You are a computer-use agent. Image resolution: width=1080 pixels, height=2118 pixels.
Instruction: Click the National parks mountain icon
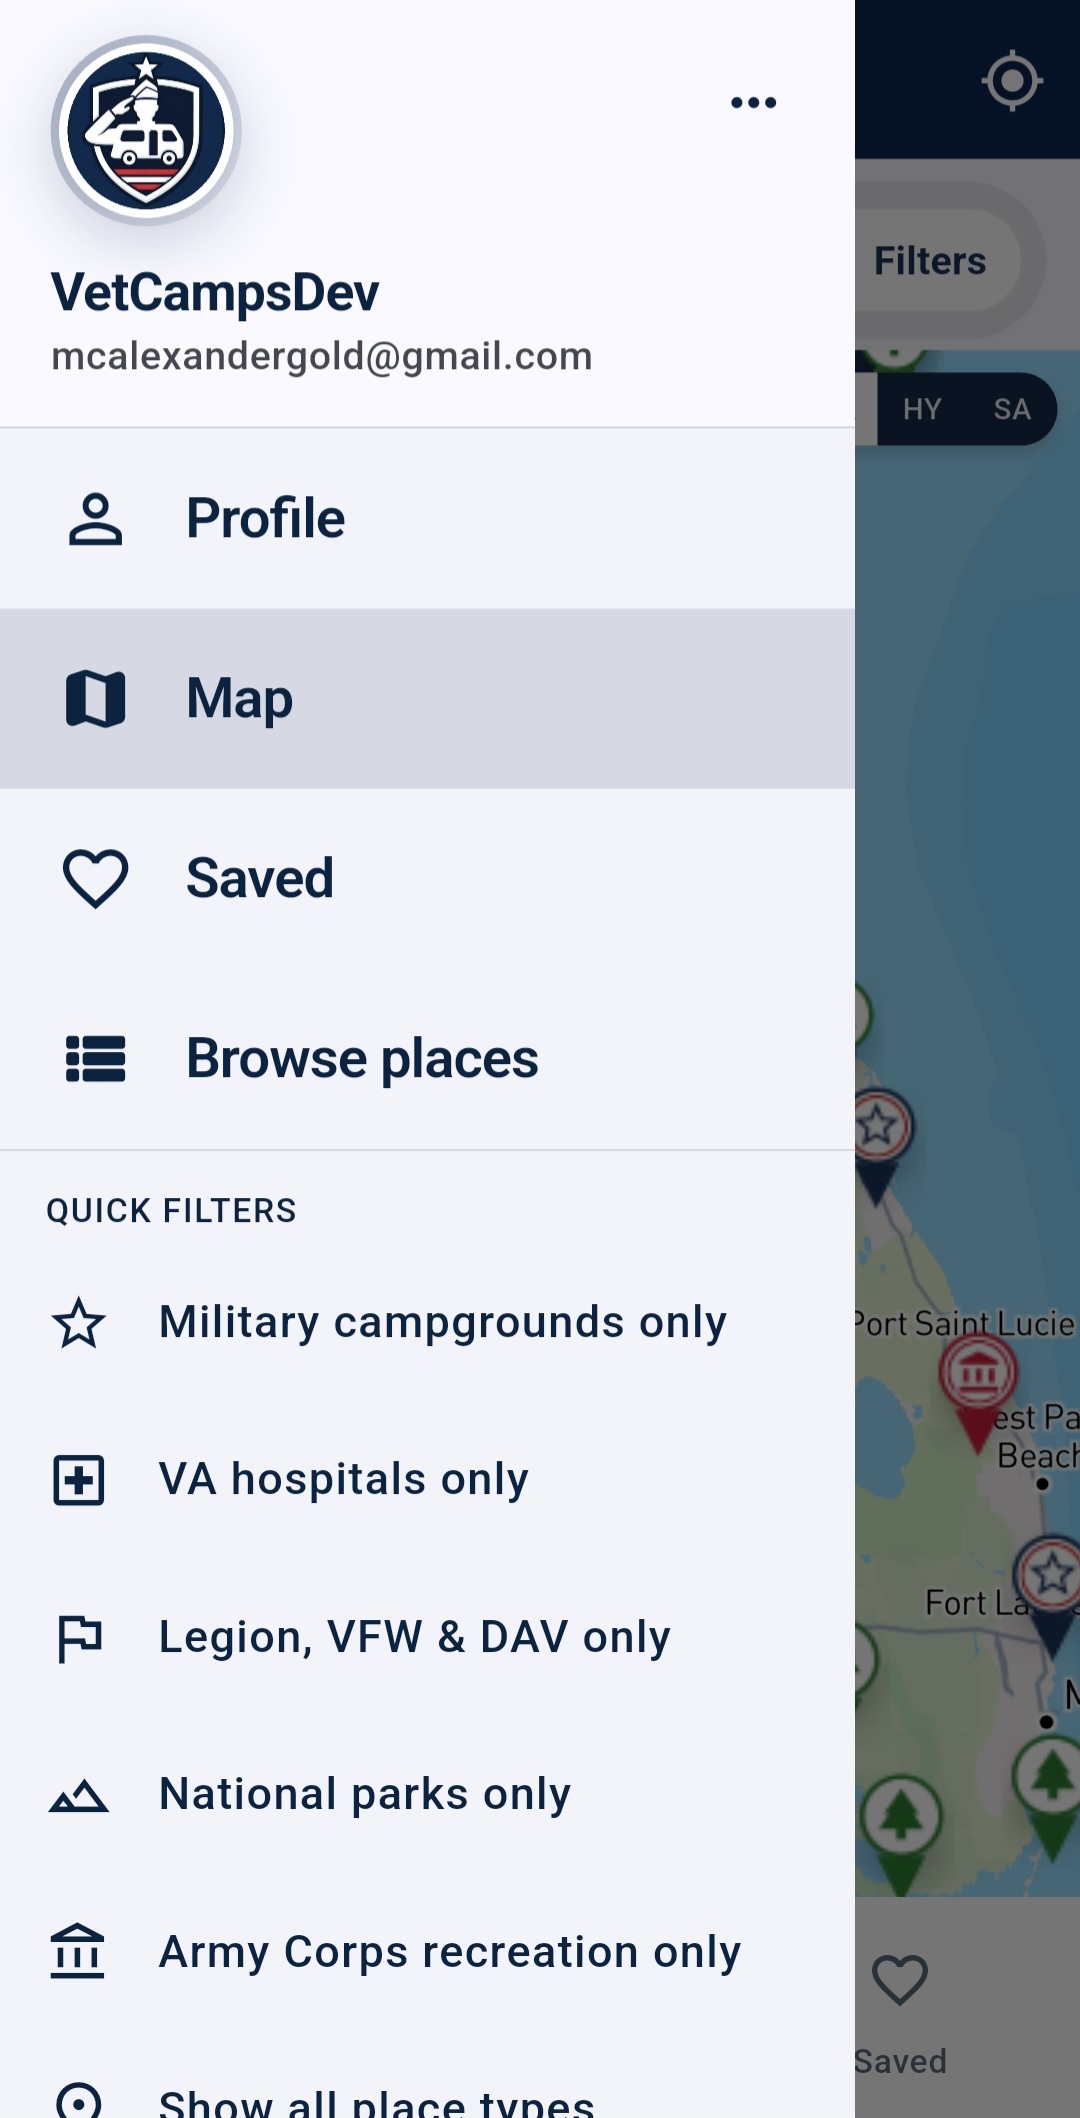point(79,1796)
